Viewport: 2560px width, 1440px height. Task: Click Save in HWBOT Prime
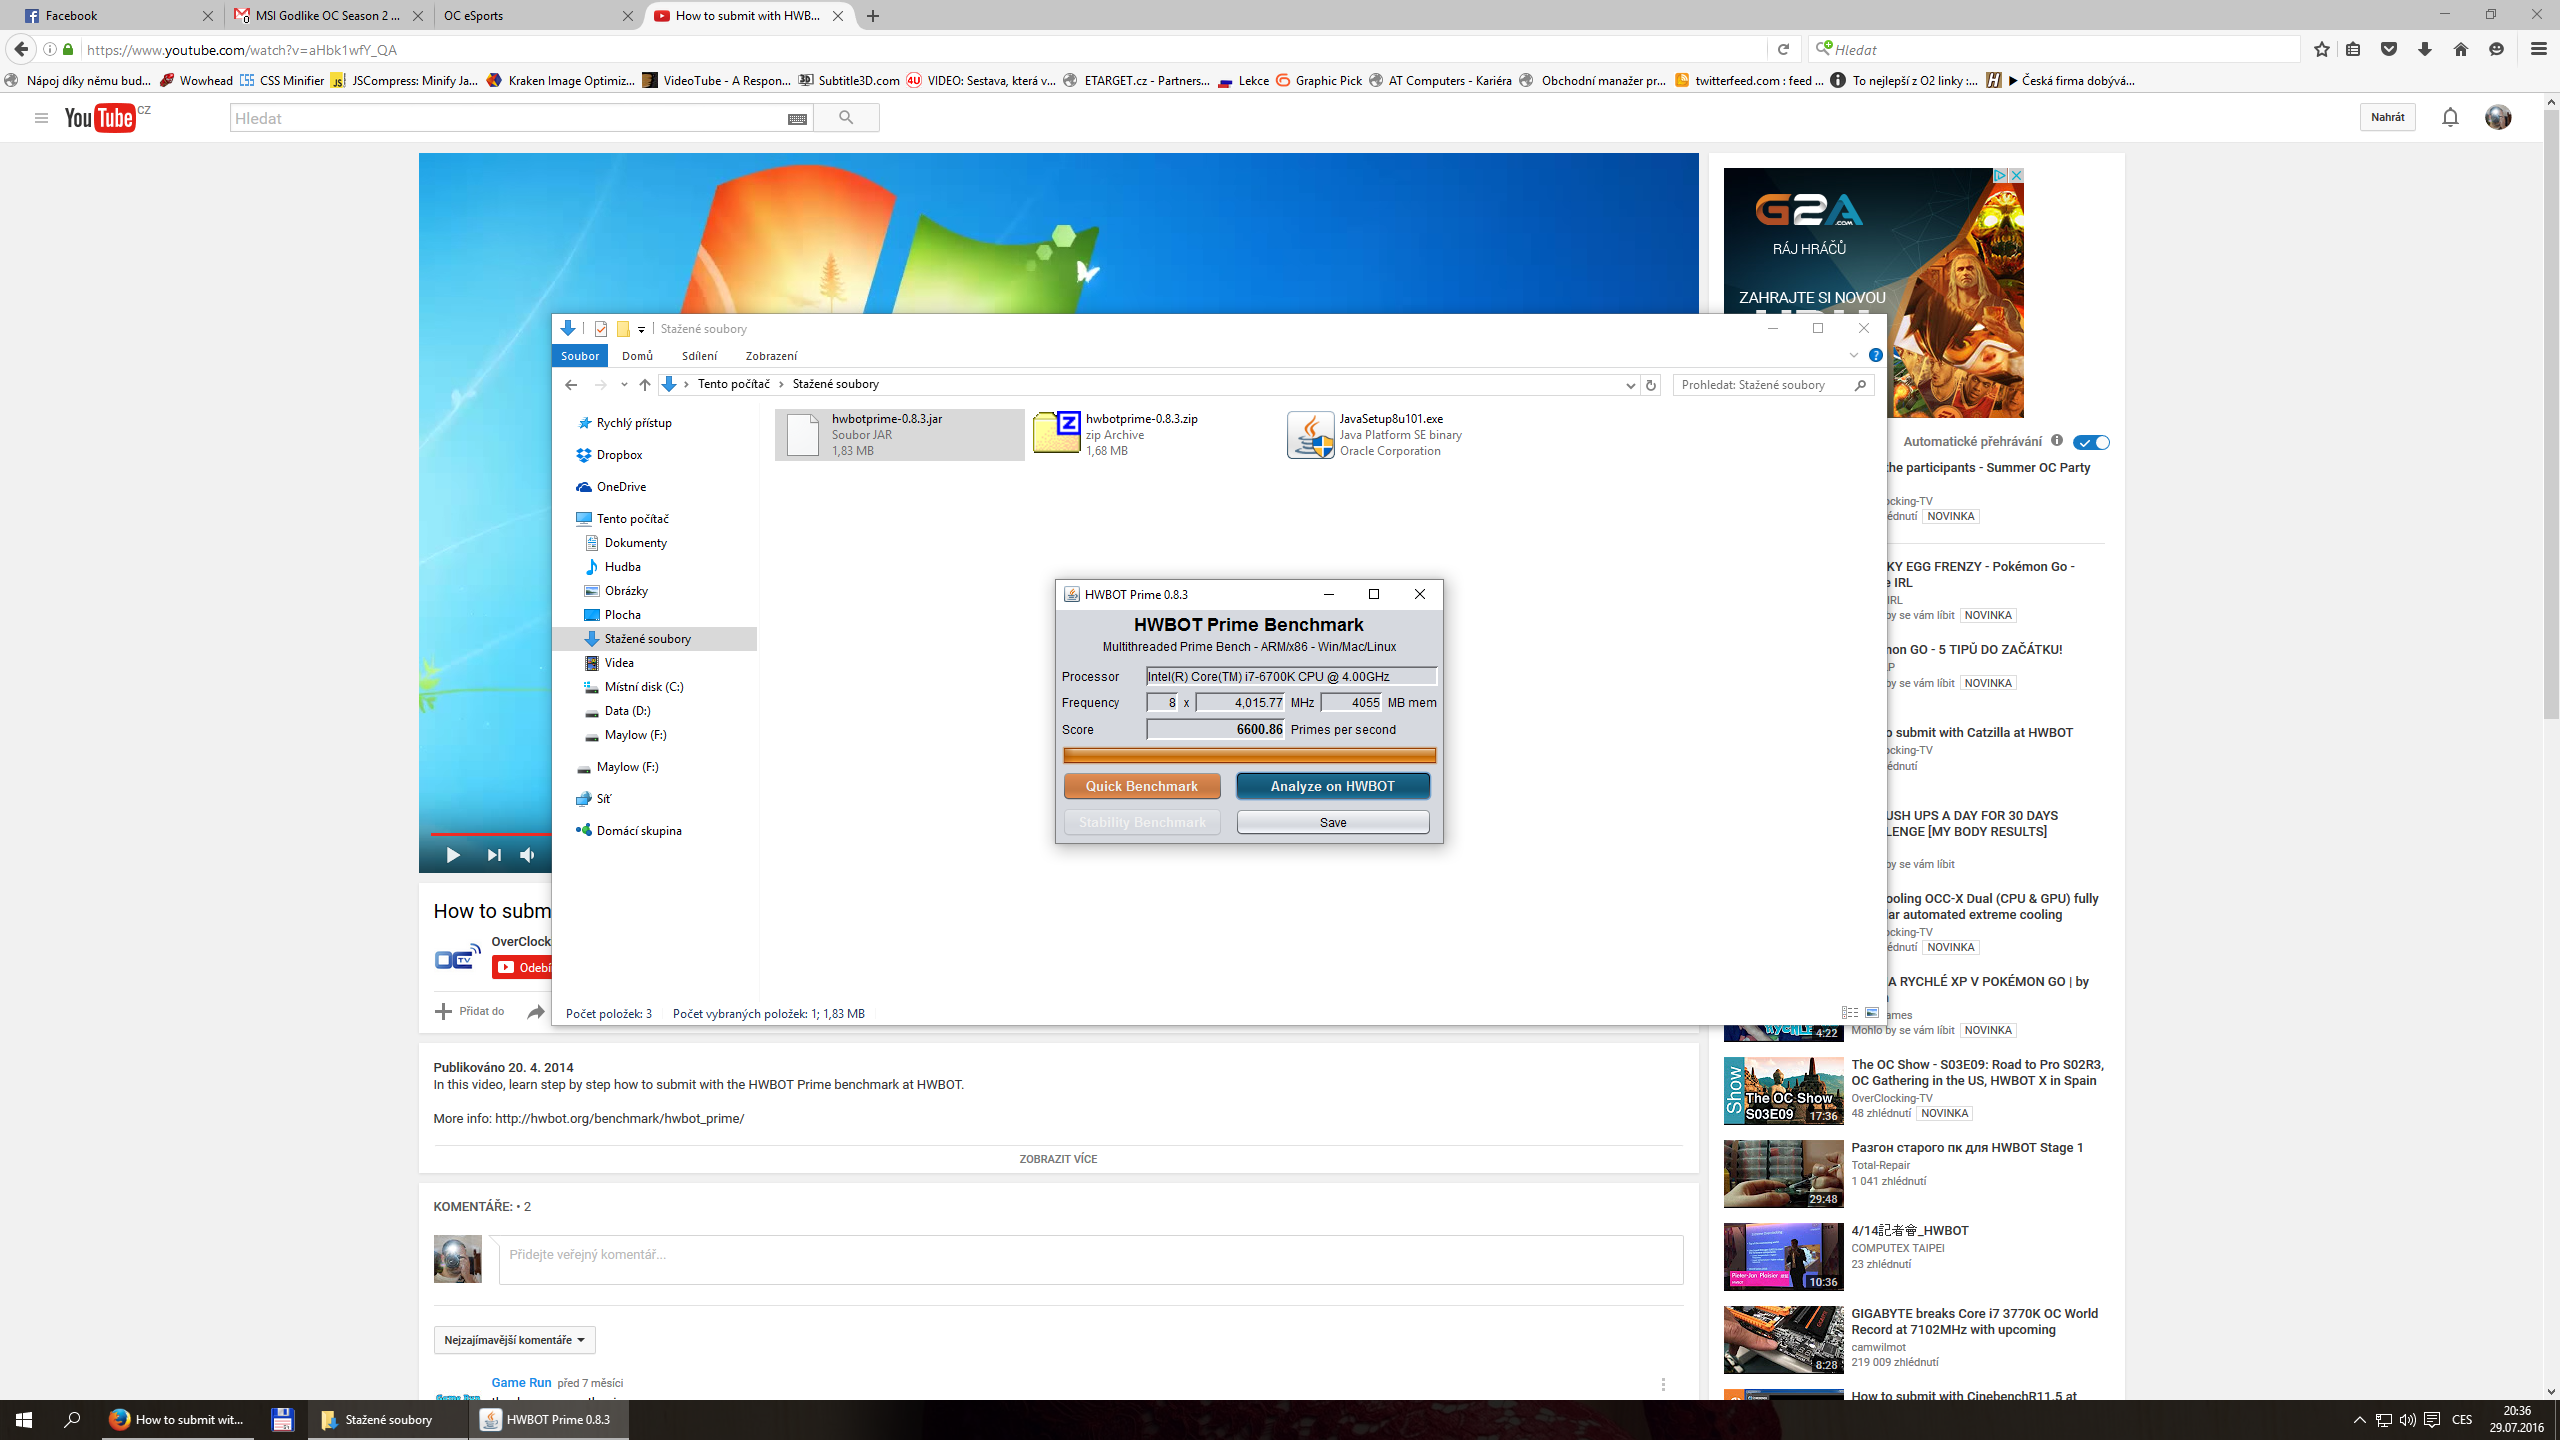click(x=1333, y=822)
